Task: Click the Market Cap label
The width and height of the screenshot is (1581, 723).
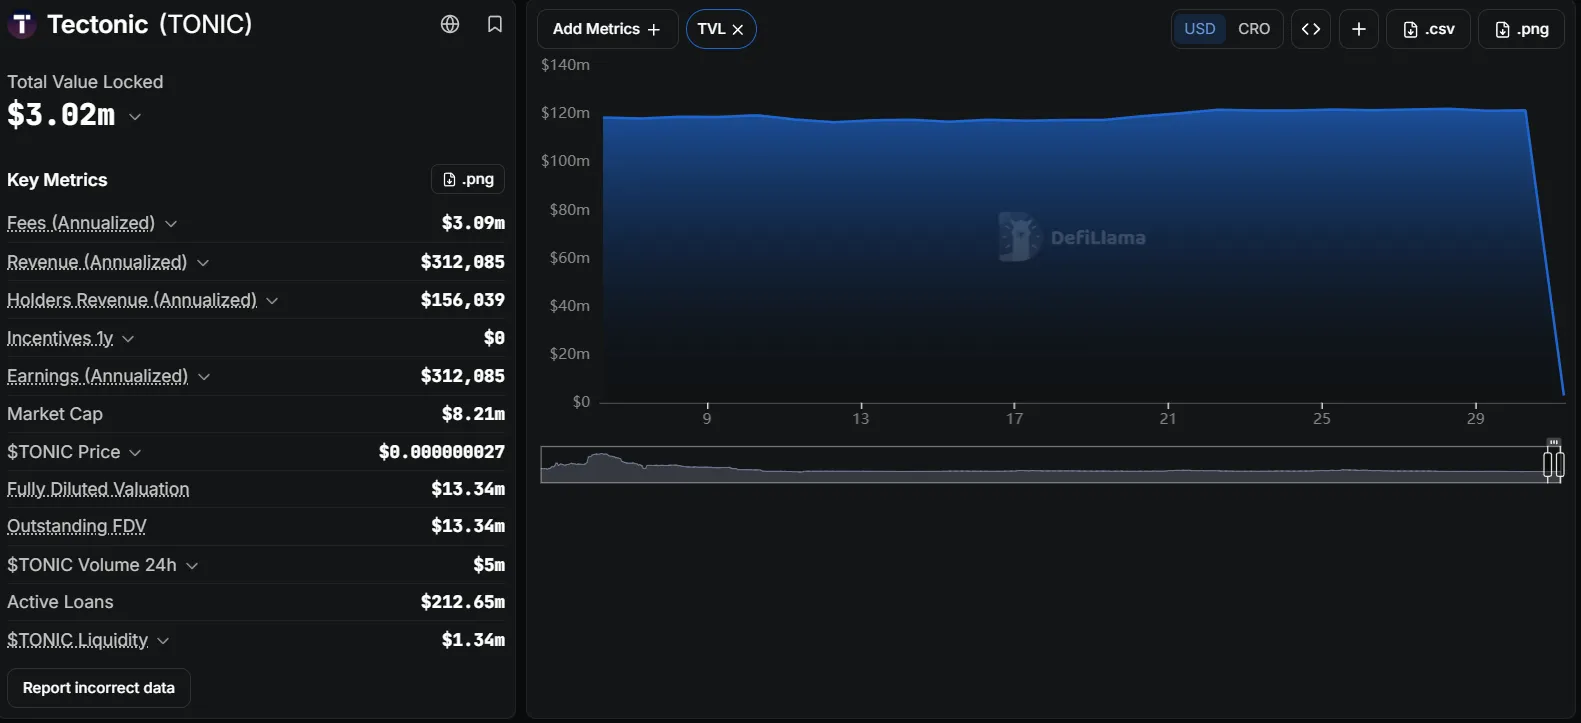Action: coord(55,414)
